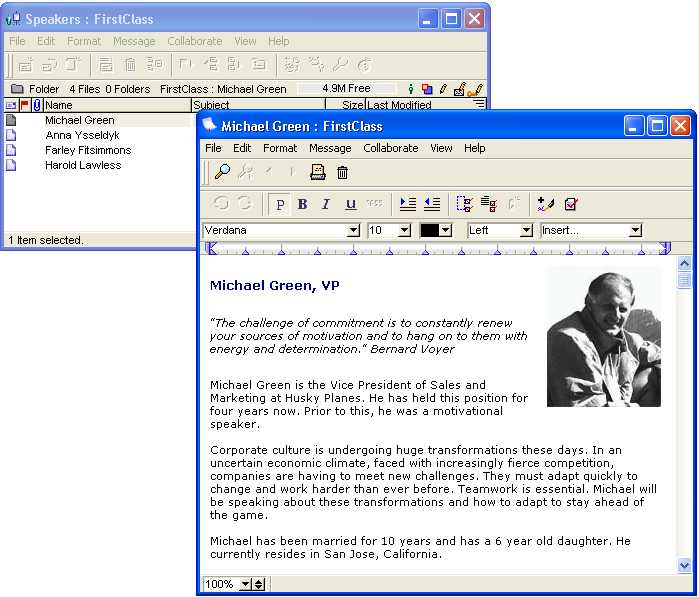This screenshot has height=597, width=699.
Task: Expand the Left alignment dropdown
Action: coord(526,230)
